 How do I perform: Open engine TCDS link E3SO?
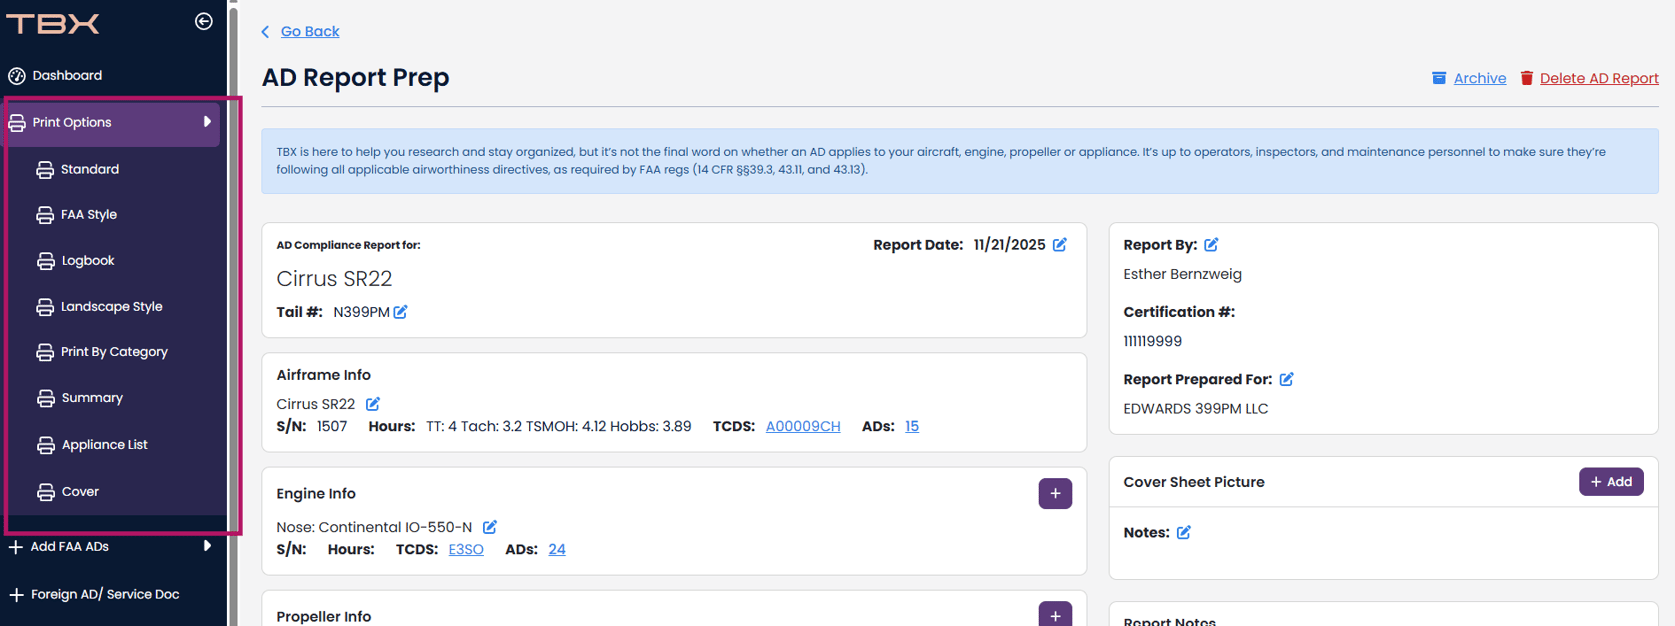[x=466, y=549]
